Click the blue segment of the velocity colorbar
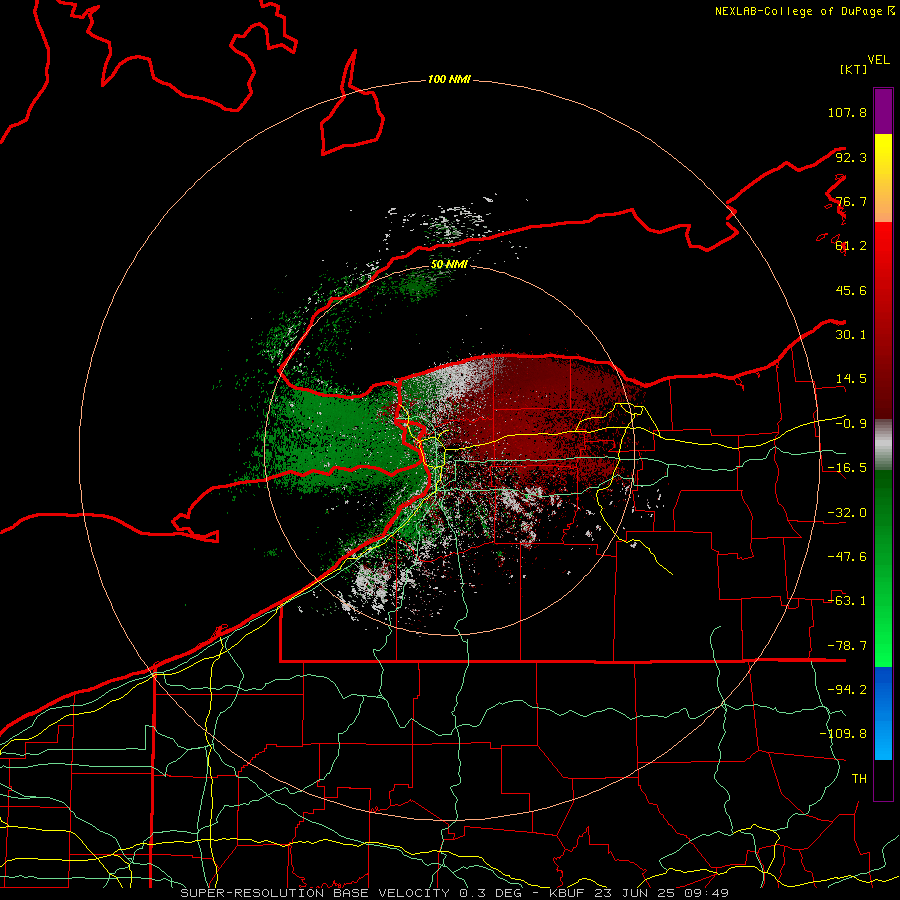Image resolution: width=900 pixels, height=900 pixels. tap(883, 713)
